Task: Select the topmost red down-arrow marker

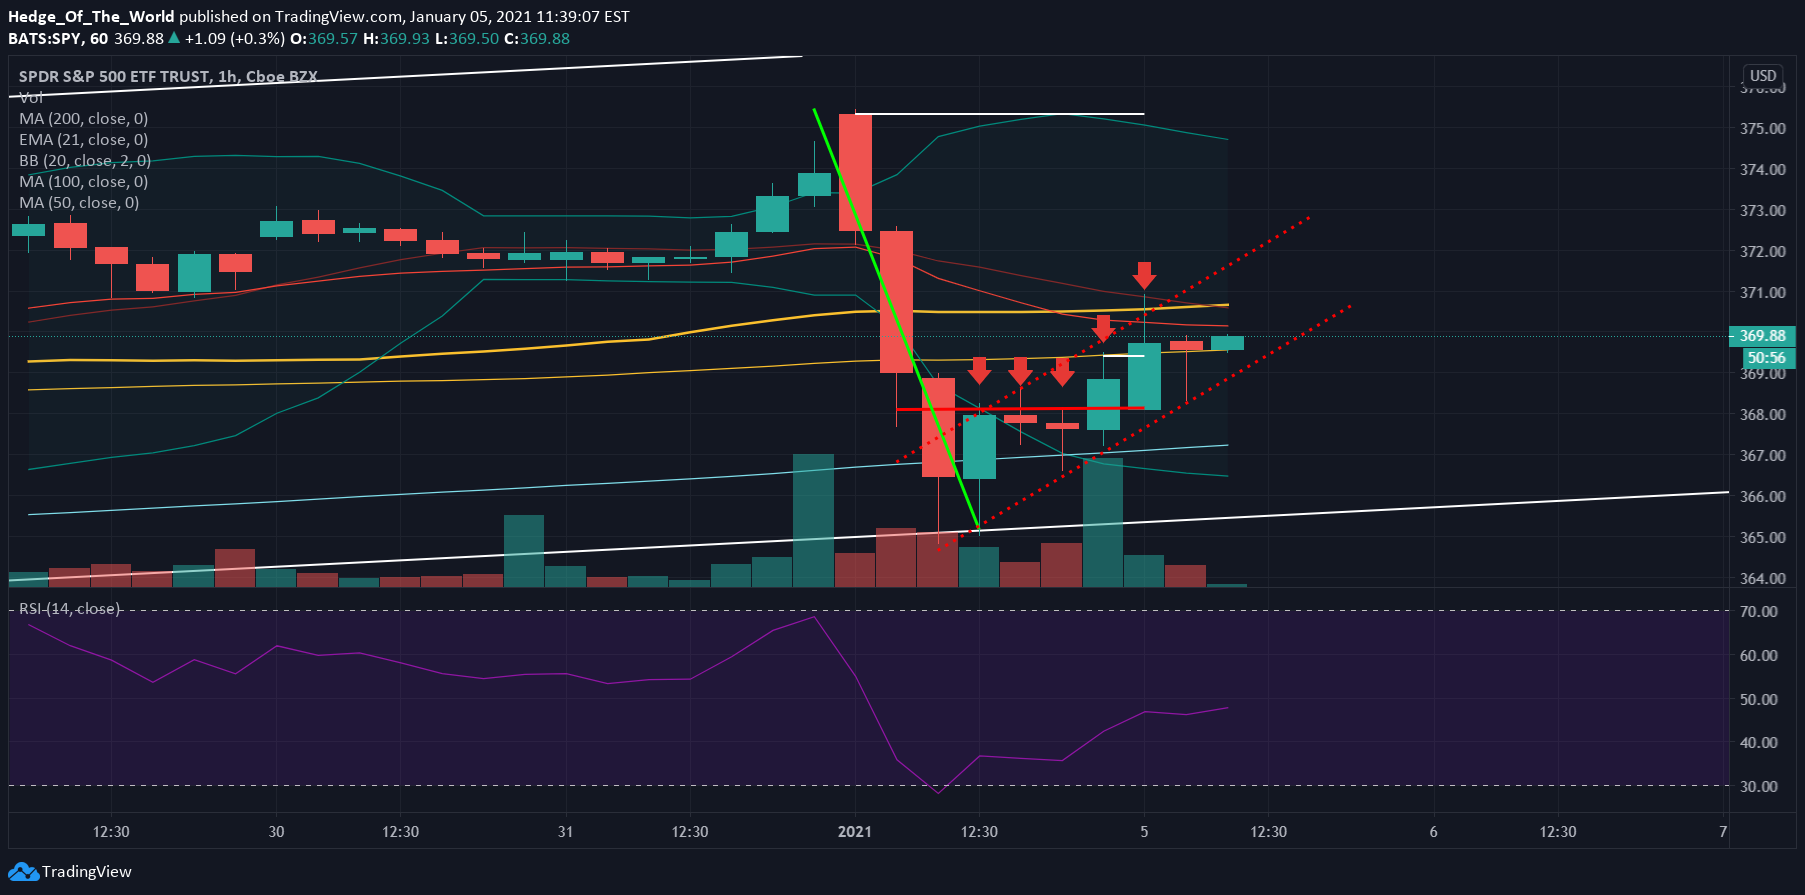Action: click(1144, 275)
